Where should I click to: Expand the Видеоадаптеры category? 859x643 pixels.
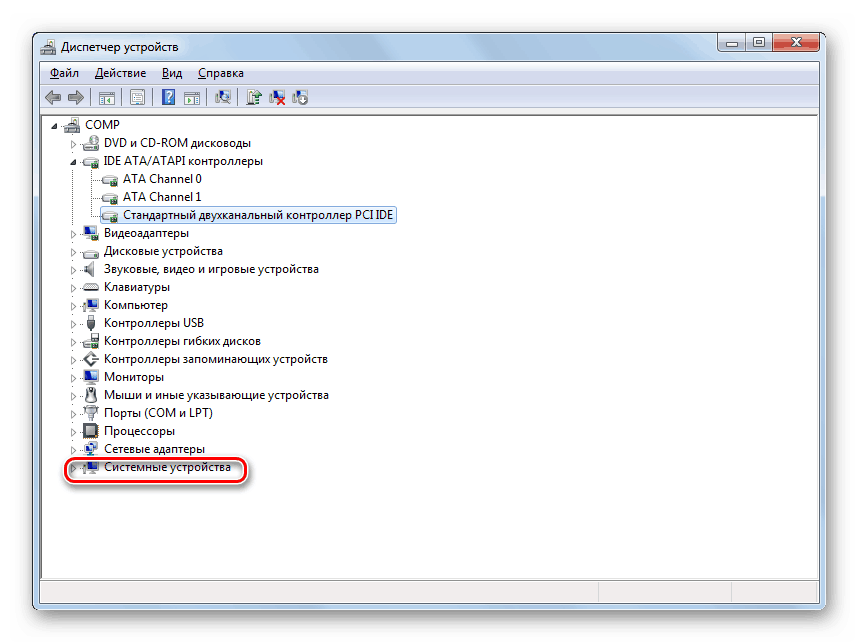click(x=73, y=232)
